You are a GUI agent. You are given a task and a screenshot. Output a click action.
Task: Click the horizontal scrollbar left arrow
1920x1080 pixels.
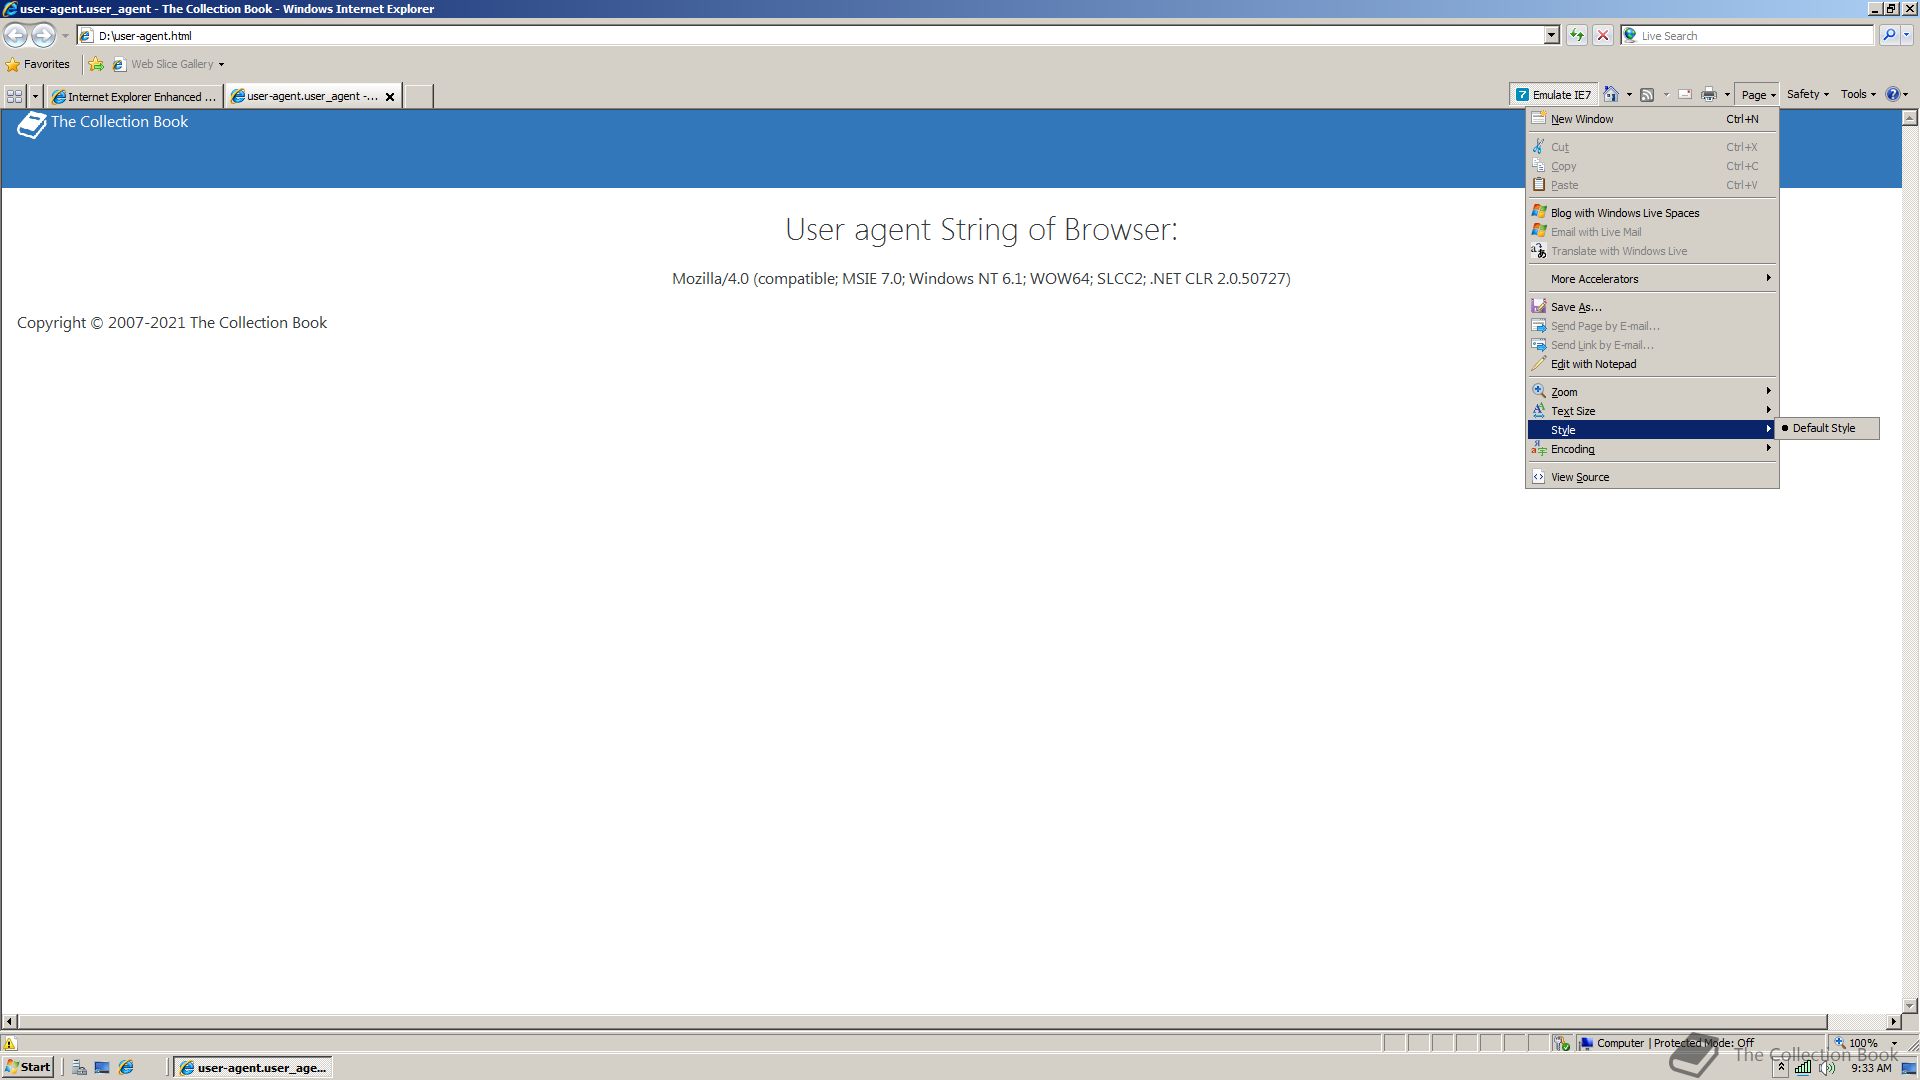pyautogui.click(x=10, y=1022)
